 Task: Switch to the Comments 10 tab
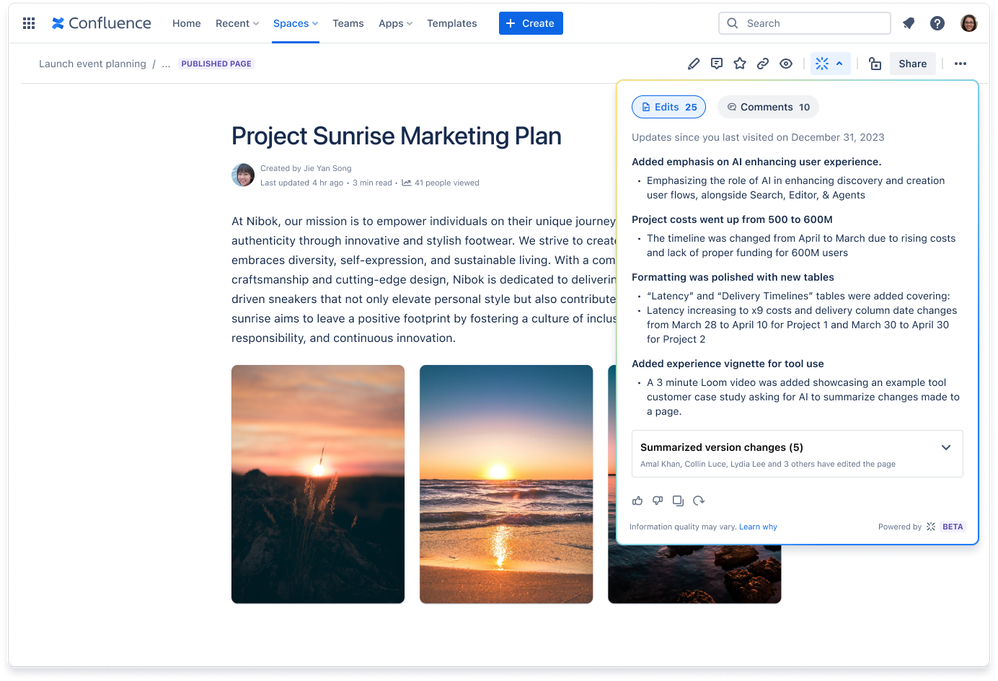coord(768,107)
